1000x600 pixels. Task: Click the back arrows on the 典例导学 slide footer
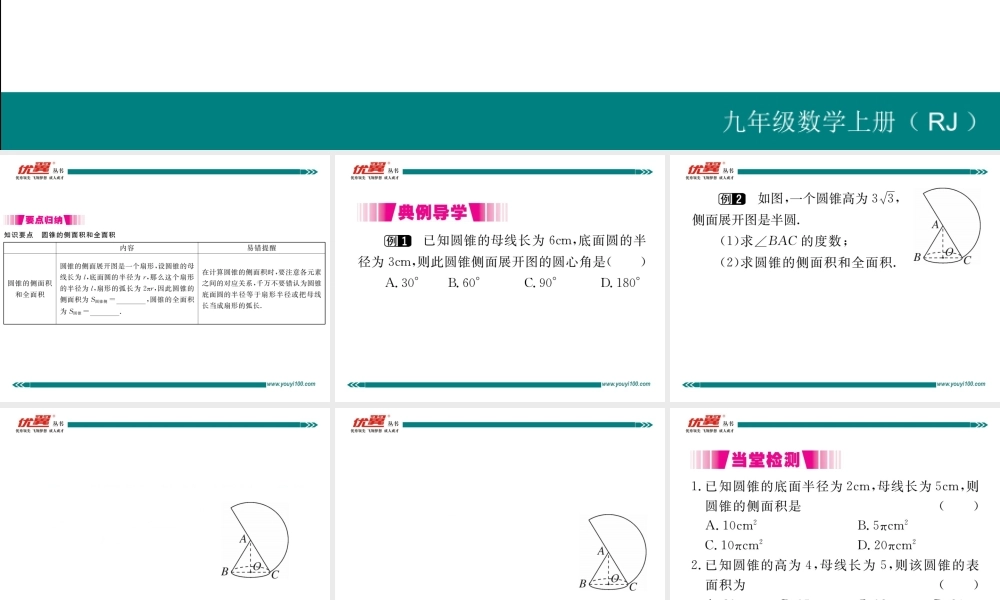pyautogui.click(x=354, y=384)
